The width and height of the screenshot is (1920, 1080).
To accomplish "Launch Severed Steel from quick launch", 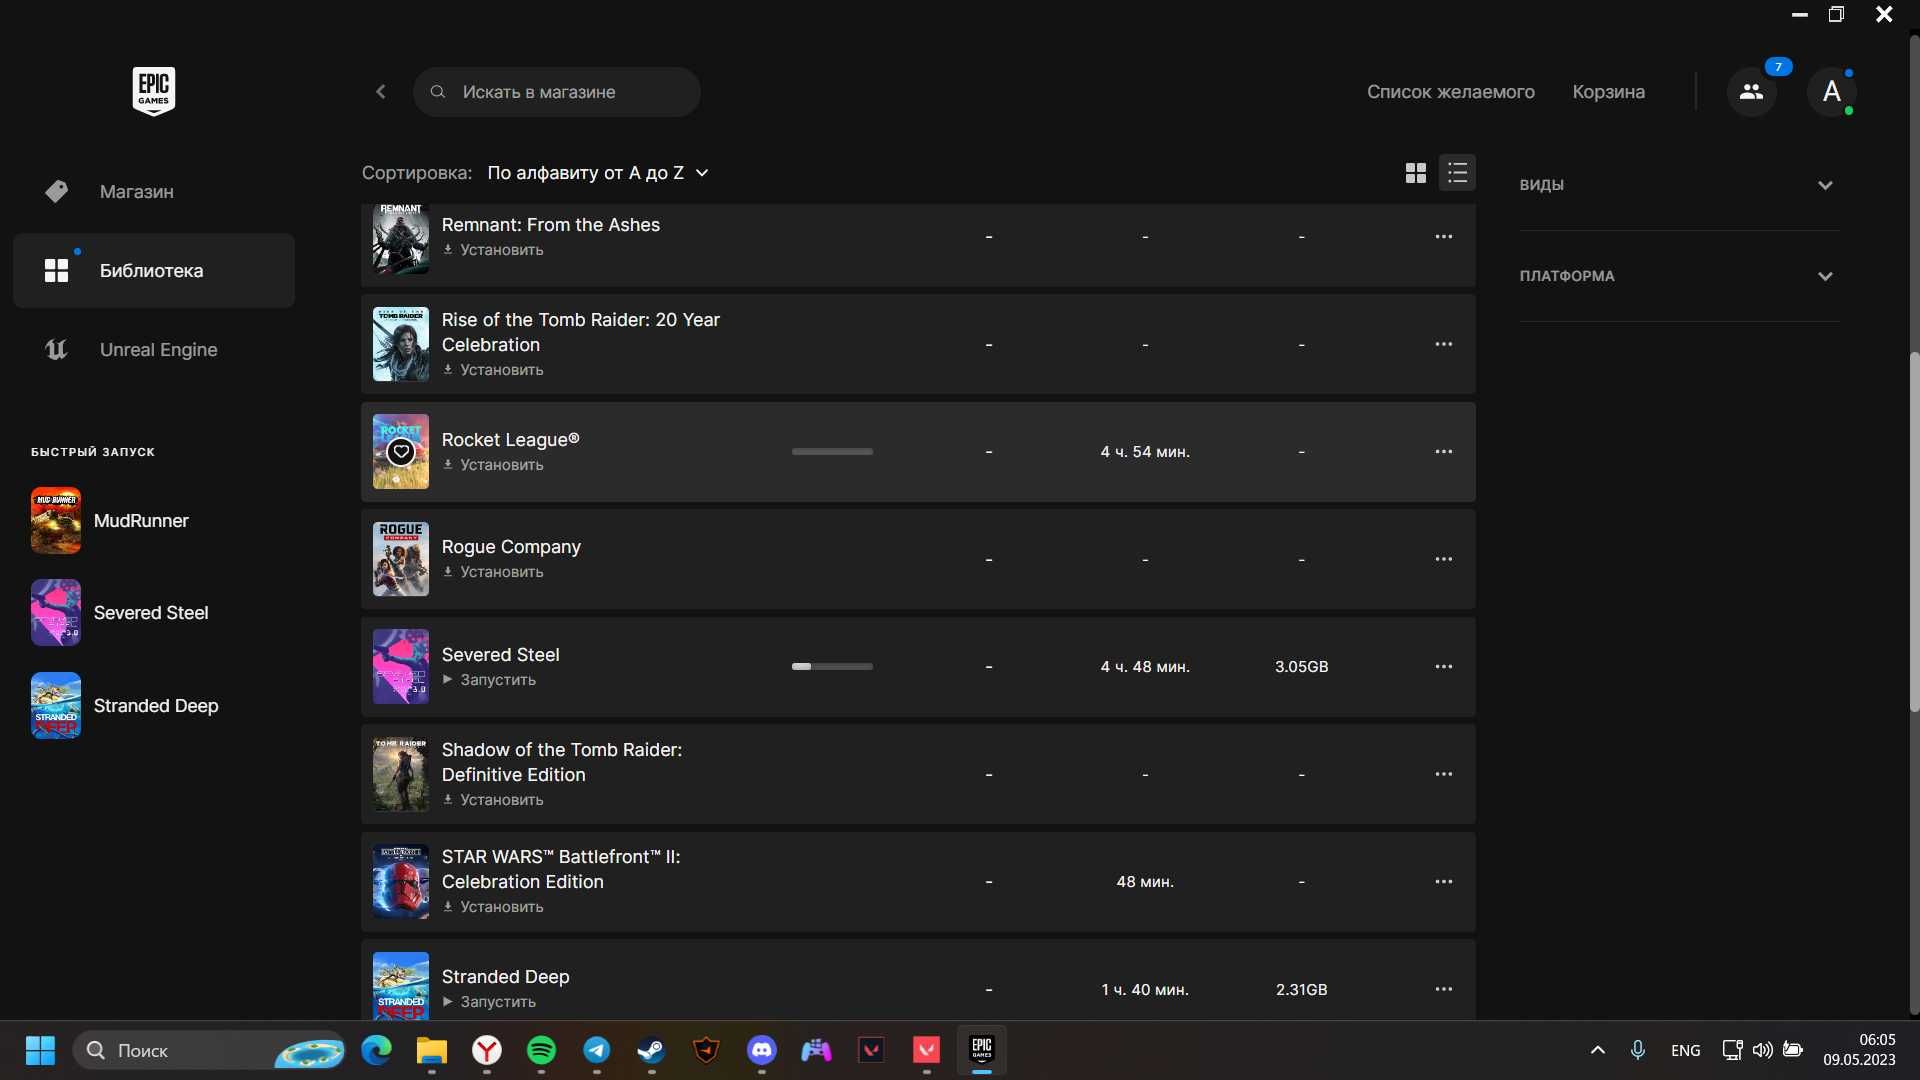I will [120, 613].
